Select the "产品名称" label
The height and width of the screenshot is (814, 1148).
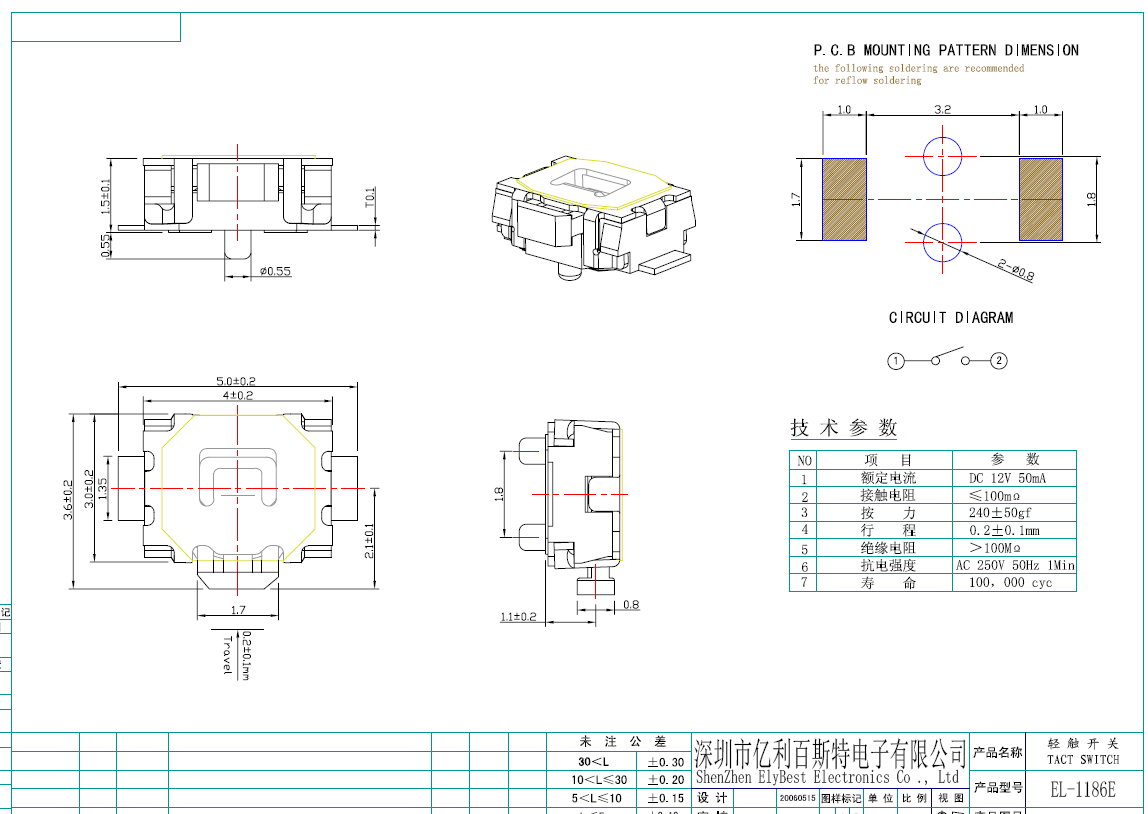(997, 752)
